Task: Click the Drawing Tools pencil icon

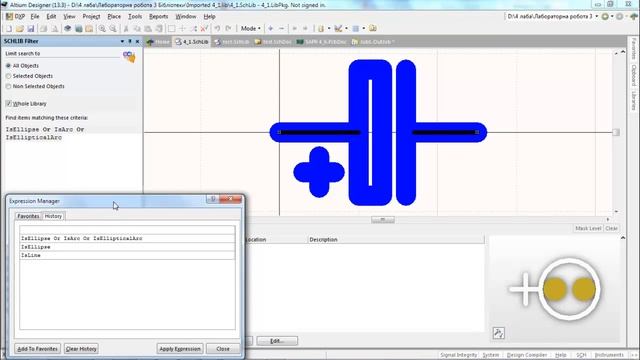Action: pyautogui.click(x=338, y=29)
